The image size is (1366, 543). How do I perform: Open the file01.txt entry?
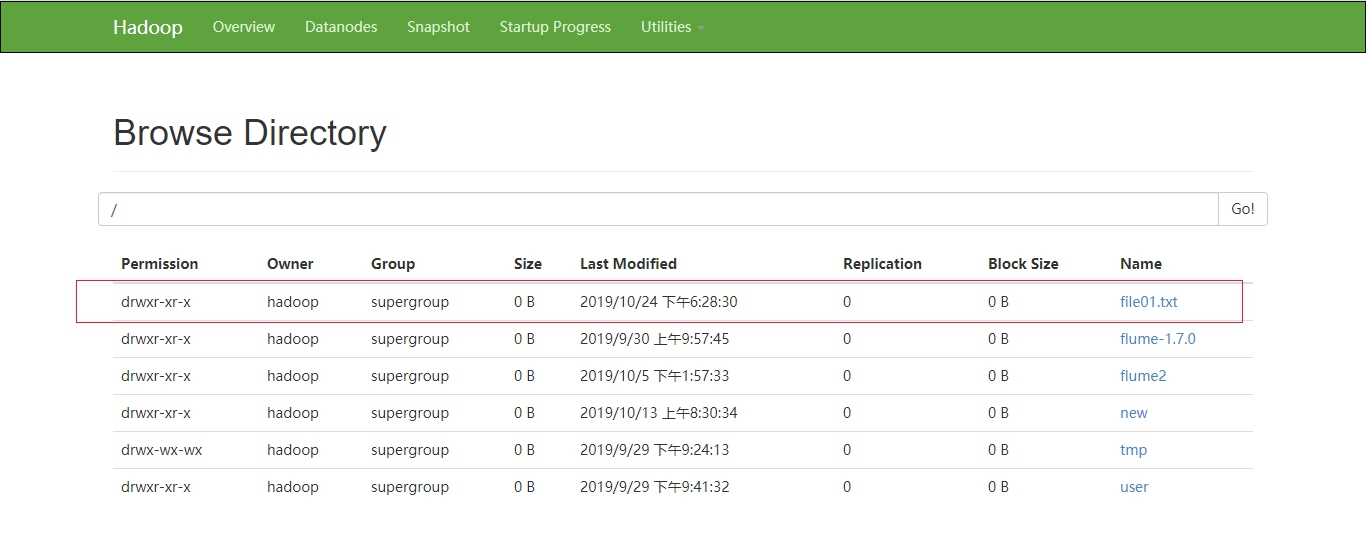pyautogui.click(x=1149, y=301)
